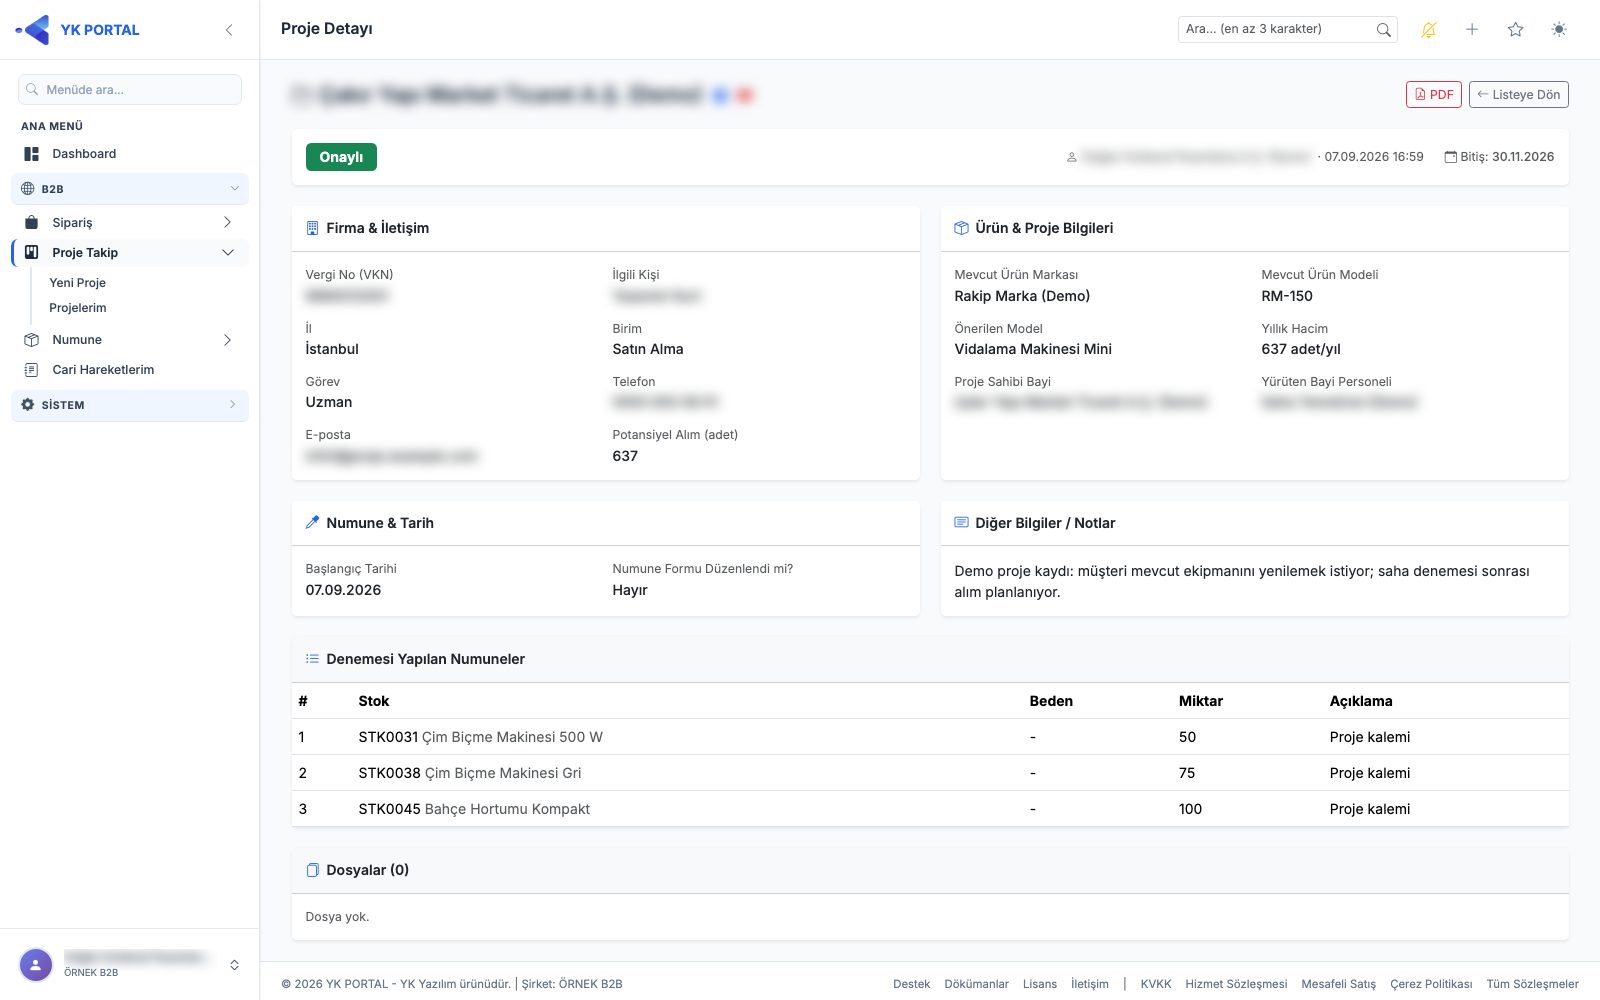Screen dimensions: 1600x1000
Task: Toggle light/dark theme sun icon
Action: tap(1559, 30)
